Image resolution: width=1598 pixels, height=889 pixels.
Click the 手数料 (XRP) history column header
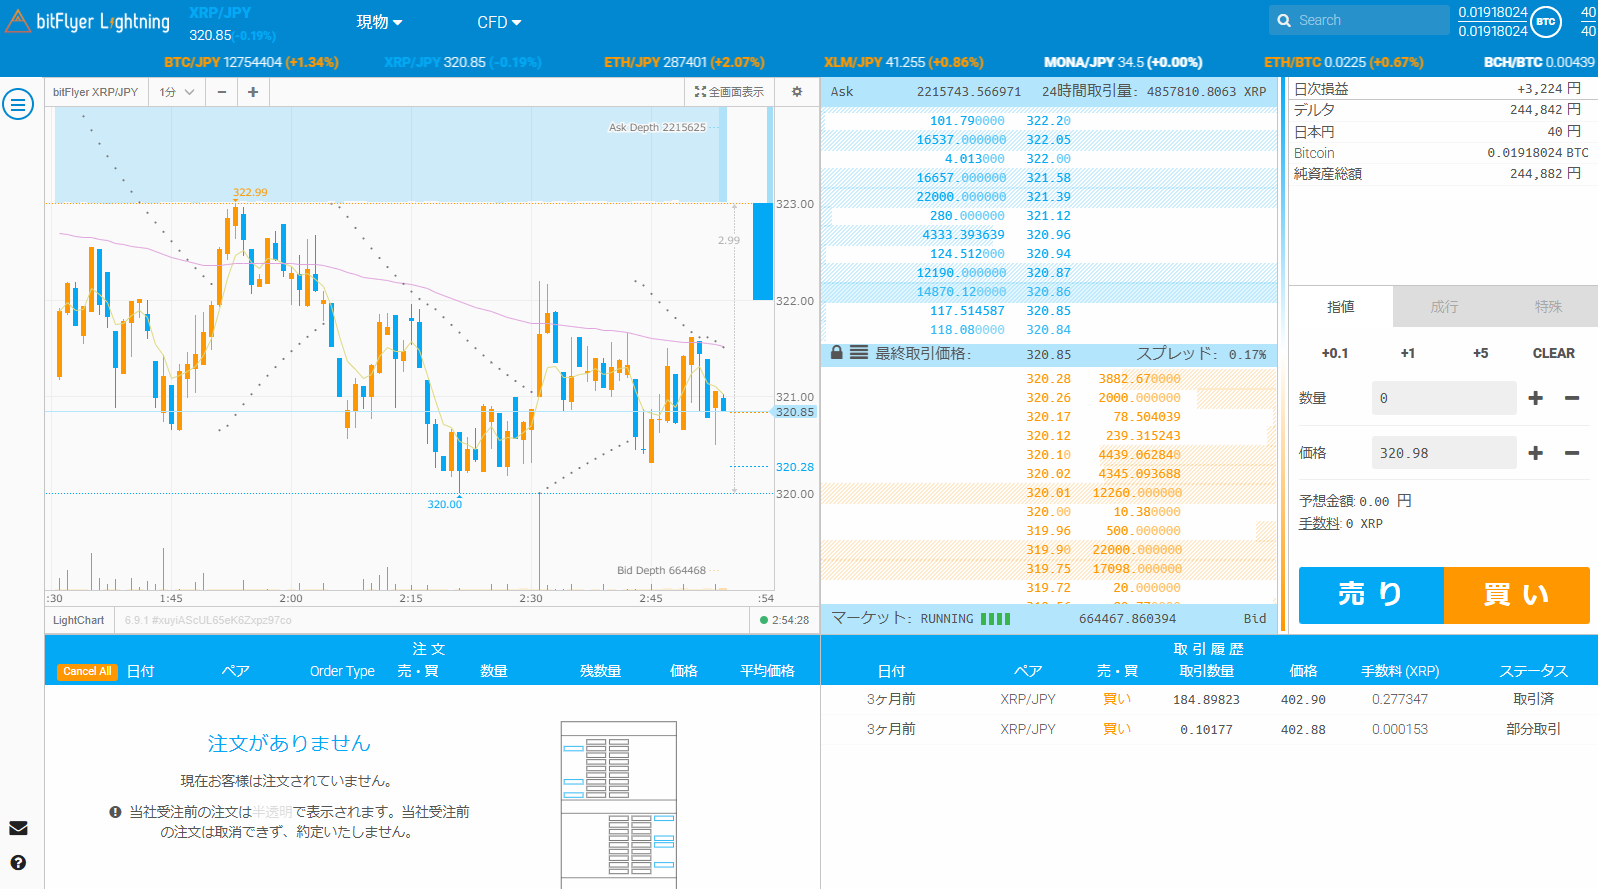(x=1400, y=671)
